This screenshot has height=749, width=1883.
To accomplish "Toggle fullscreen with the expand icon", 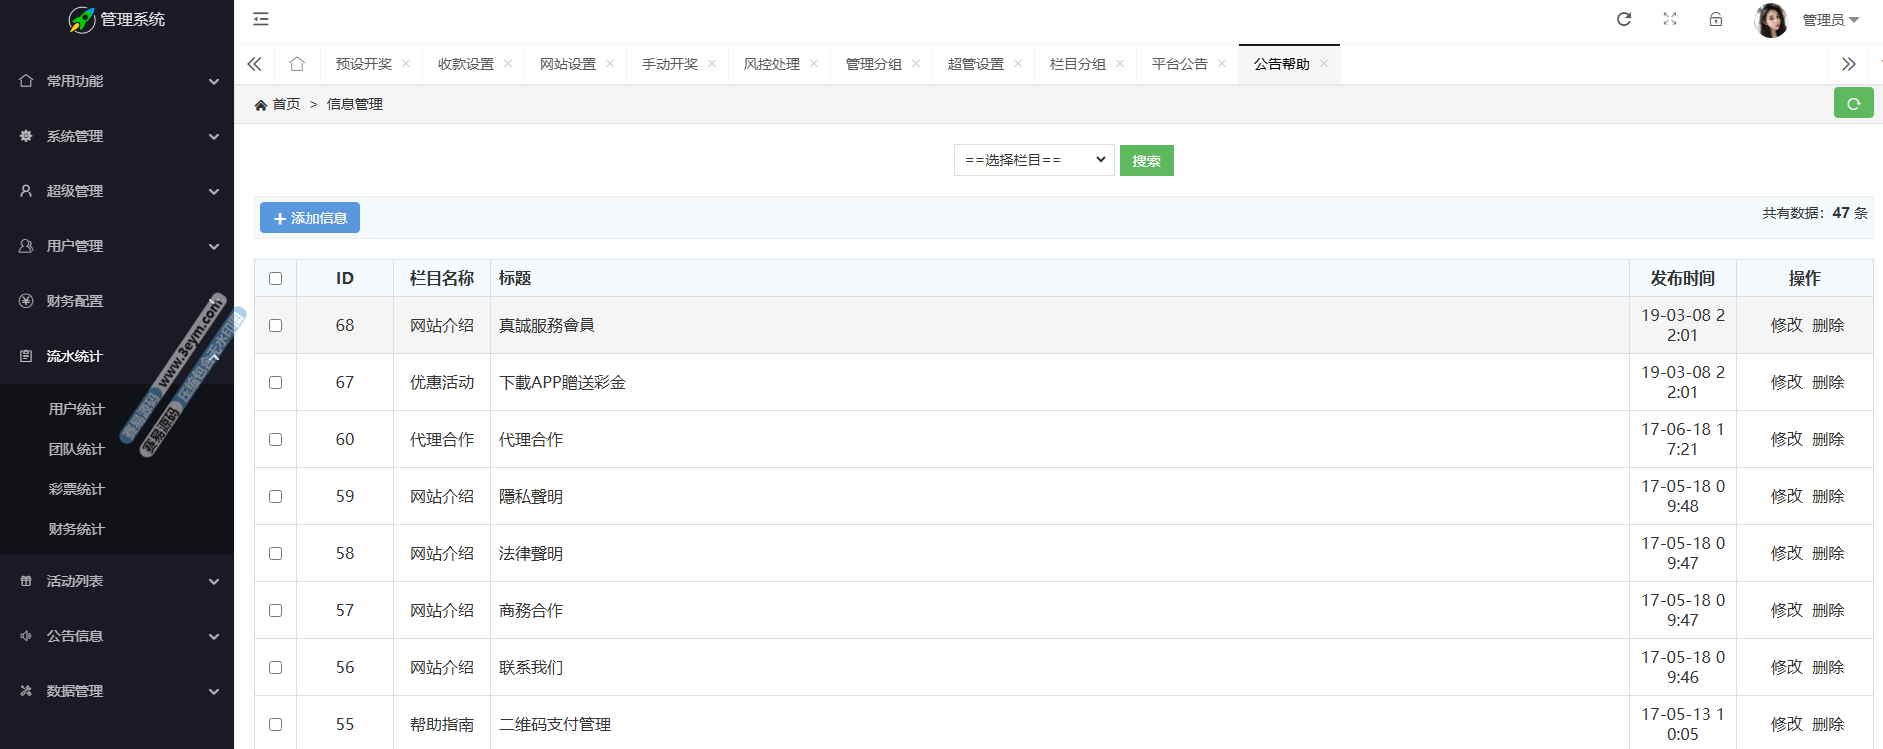I will pos(1670,19).
